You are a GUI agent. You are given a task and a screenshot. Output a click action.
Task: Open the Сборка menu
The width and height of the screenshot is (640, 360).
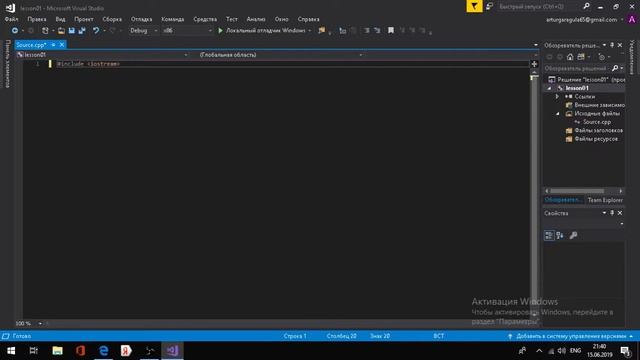click(112, 19)
